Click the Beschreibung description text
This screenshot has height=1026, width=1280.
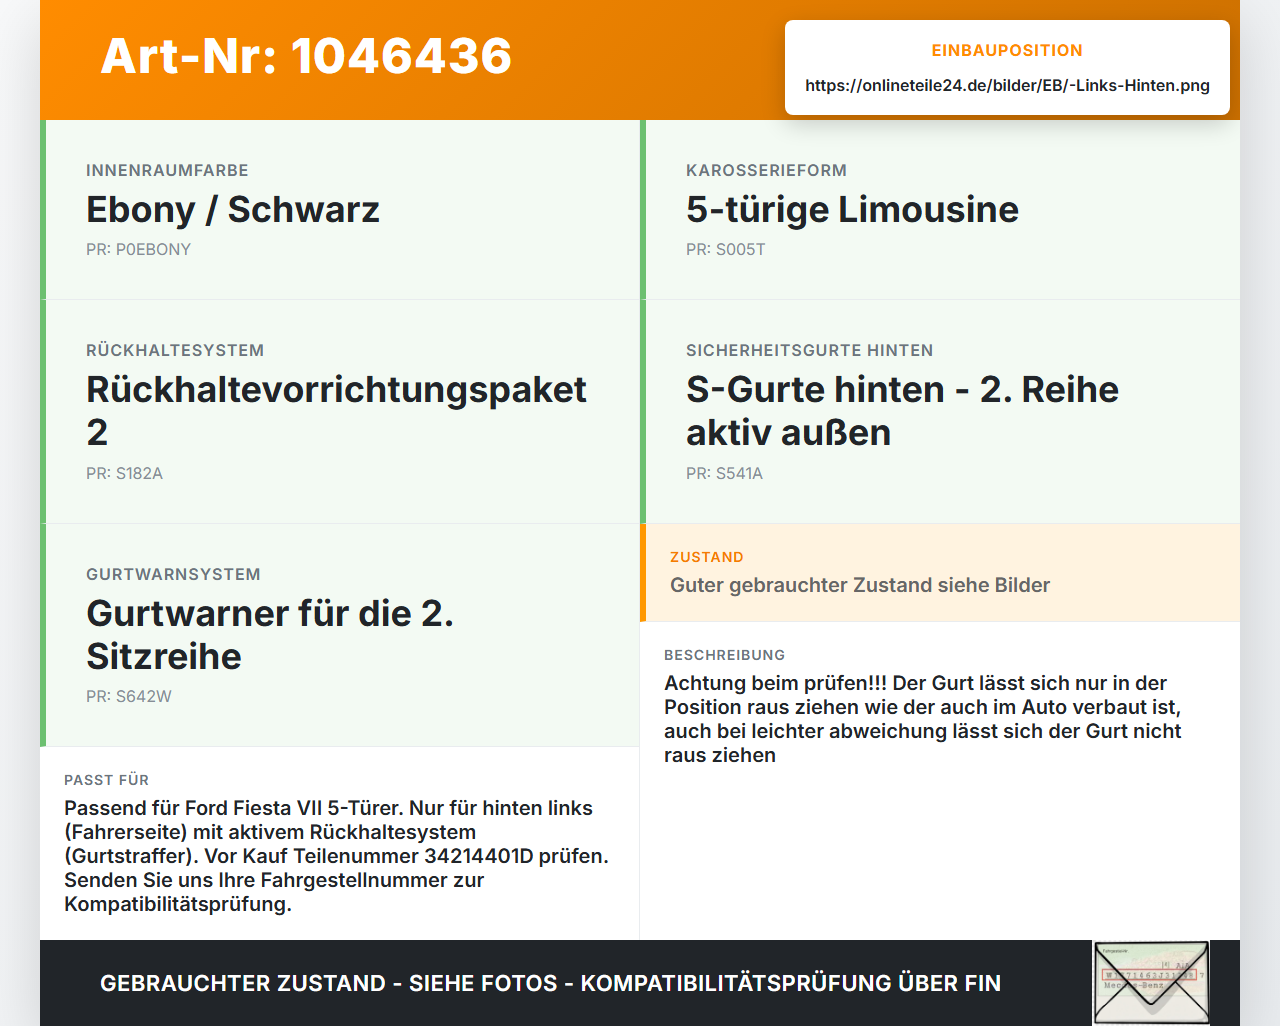(923, 719)
